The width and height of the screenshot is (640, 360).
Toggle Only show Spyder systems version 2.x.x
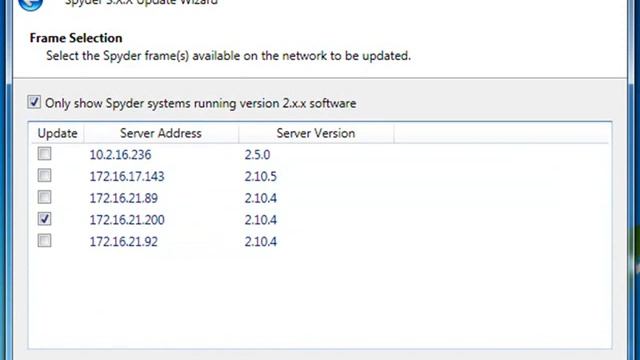(34, 102)
